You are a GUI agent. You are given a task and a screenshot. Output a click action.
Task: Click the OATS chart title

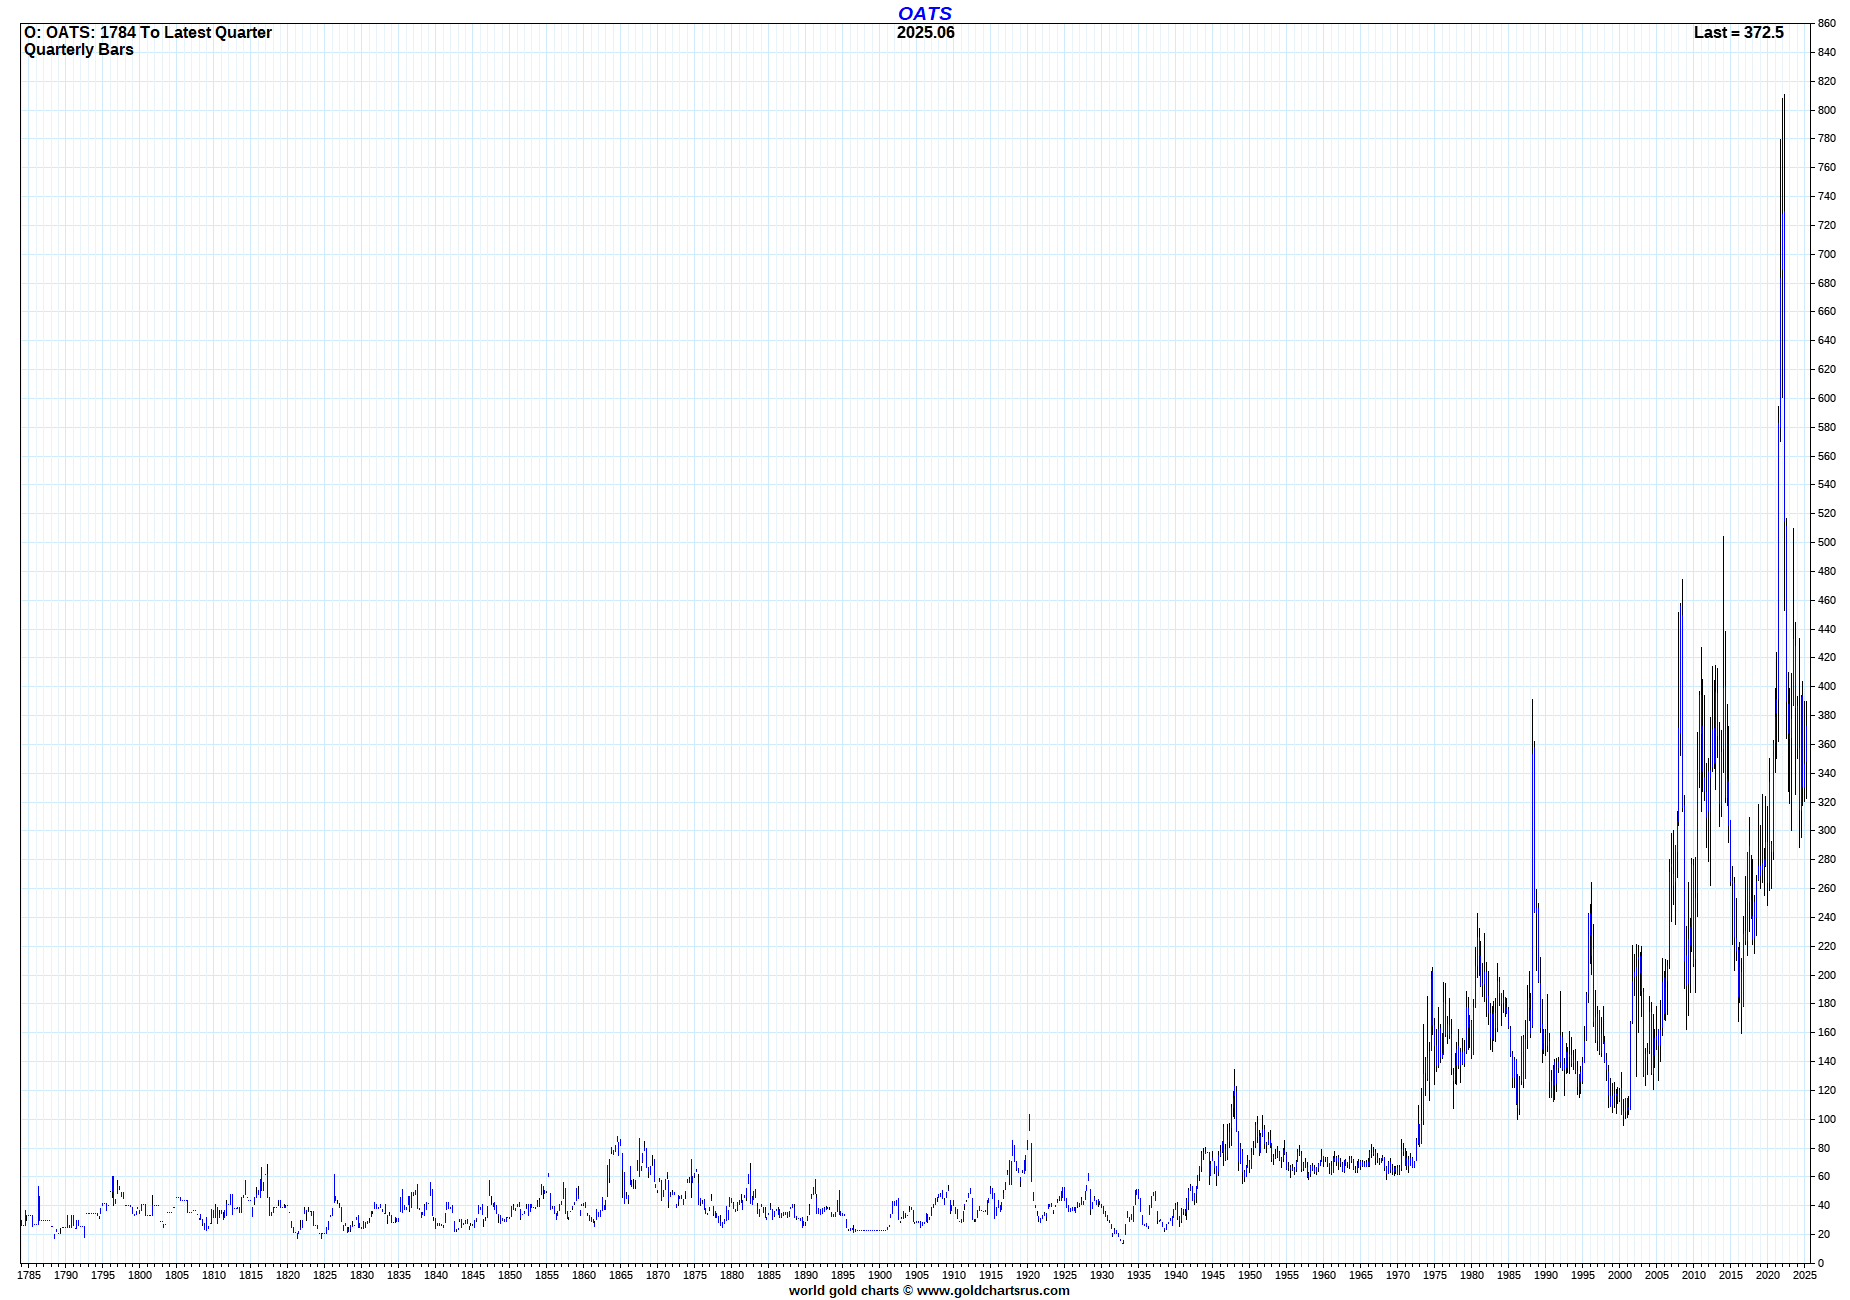click(x=925, y=13)
